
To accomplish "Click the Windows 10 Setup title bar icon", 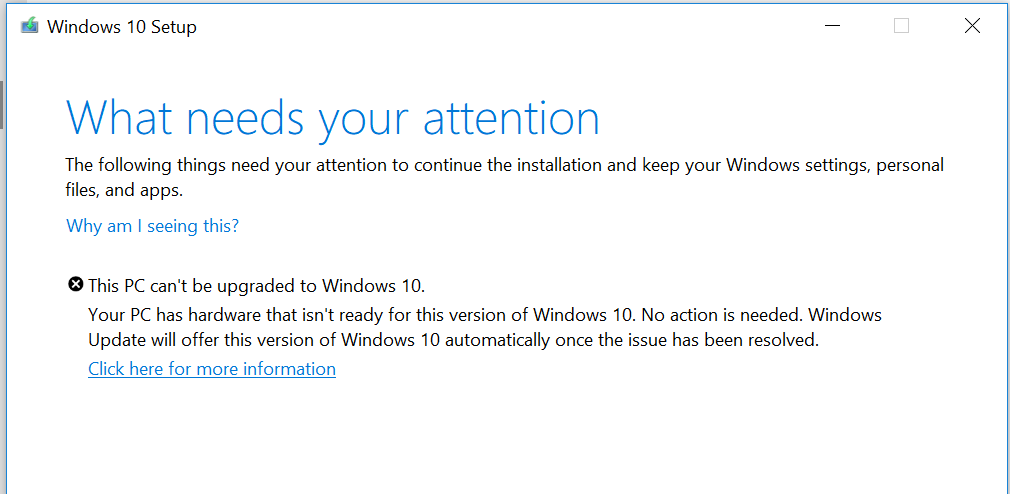I will click(x=29, y=26).
